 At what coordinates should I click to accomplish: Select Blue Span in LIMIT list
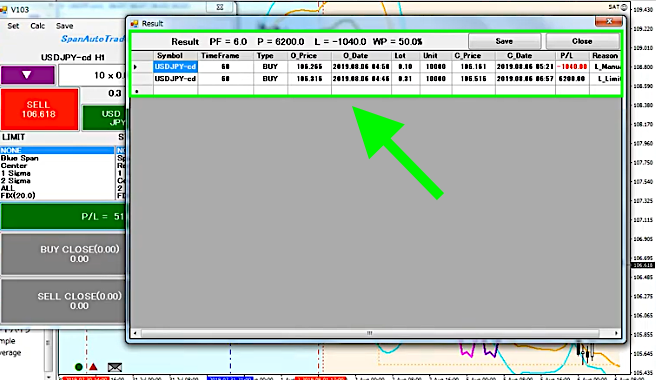coord(20,158)
